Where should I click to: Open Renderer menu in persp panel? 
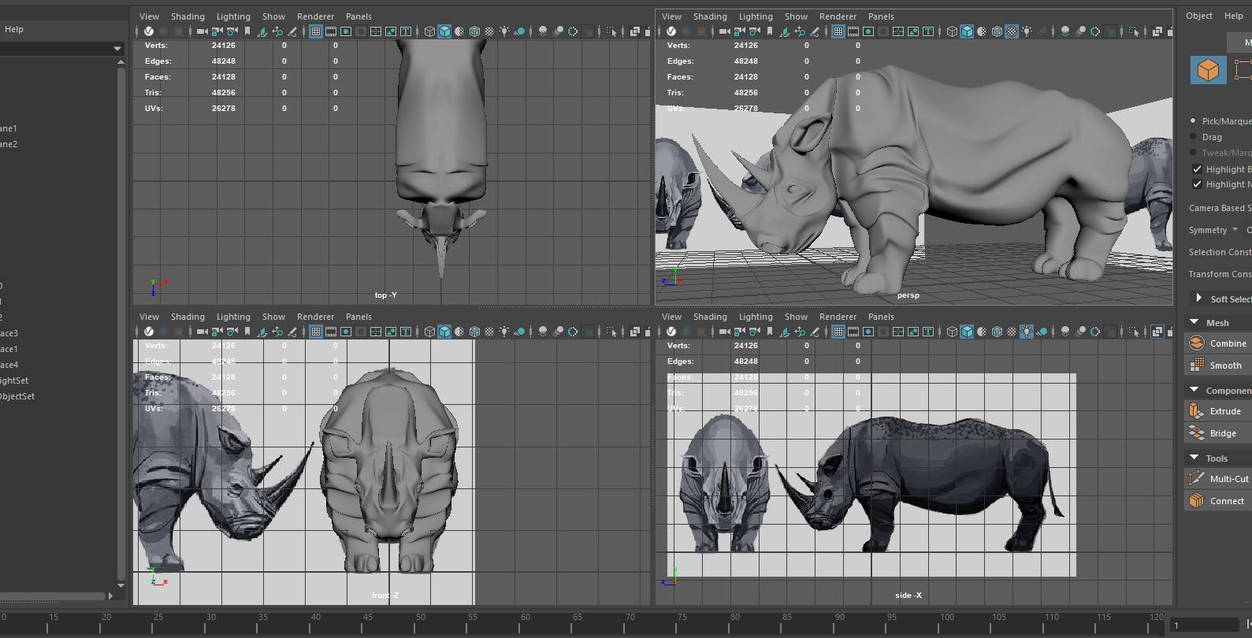[837, 16]
